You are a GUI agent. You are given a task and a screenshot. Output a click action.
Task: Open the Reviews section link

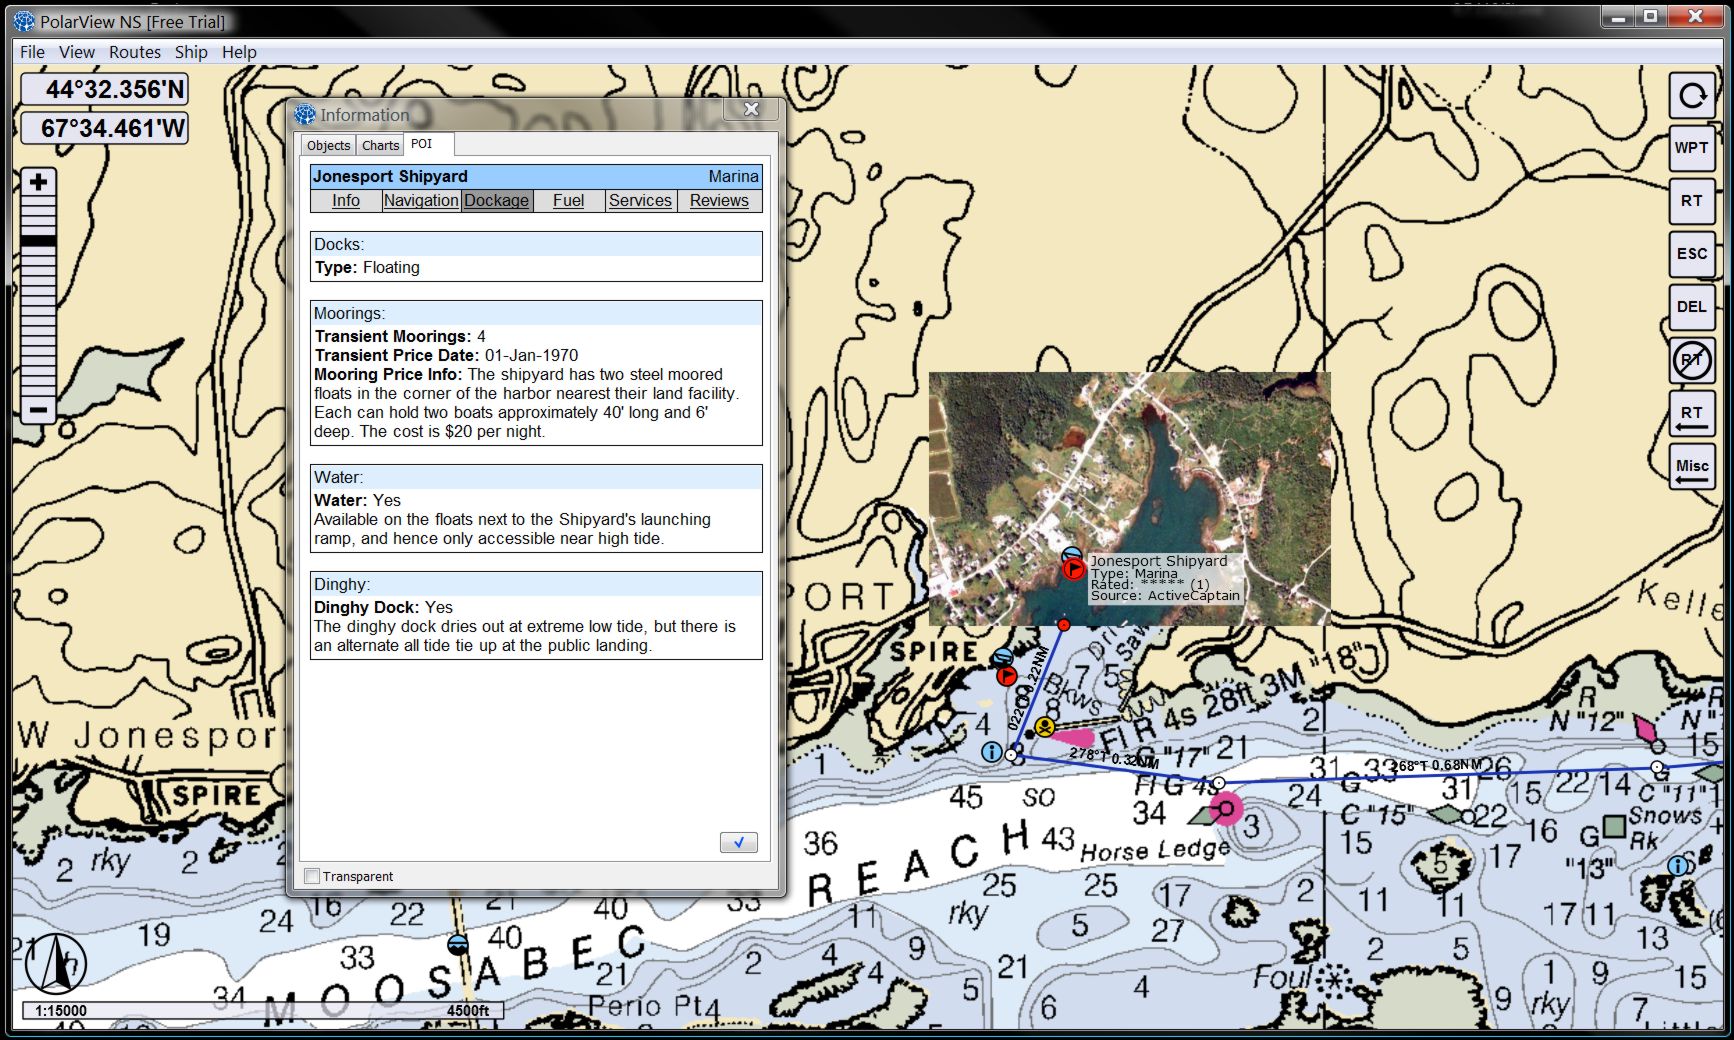[719, 200]
